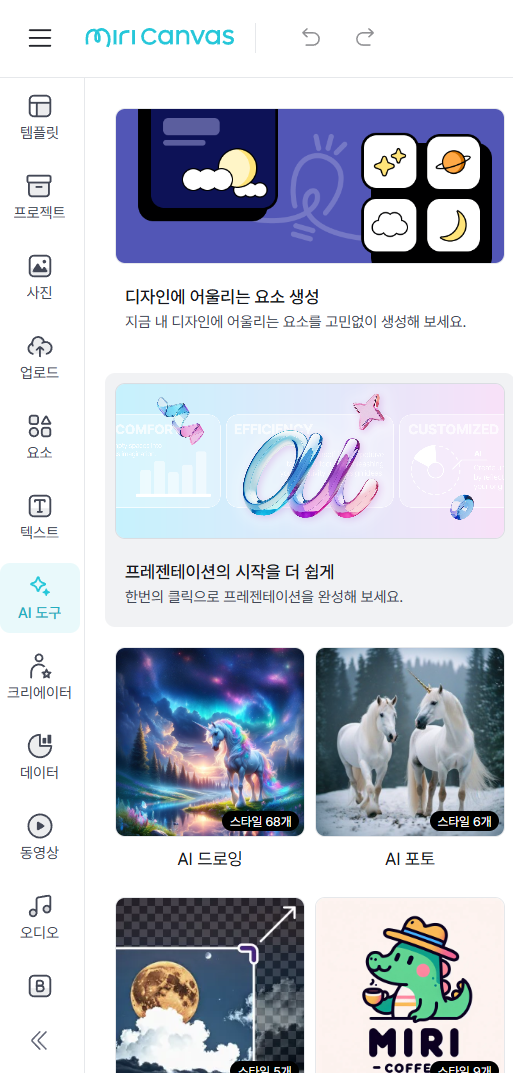The image size is (513, 1073).
Task: Select the 사진 photos icon
Action: pyautogui.click(x=40, y=278)
